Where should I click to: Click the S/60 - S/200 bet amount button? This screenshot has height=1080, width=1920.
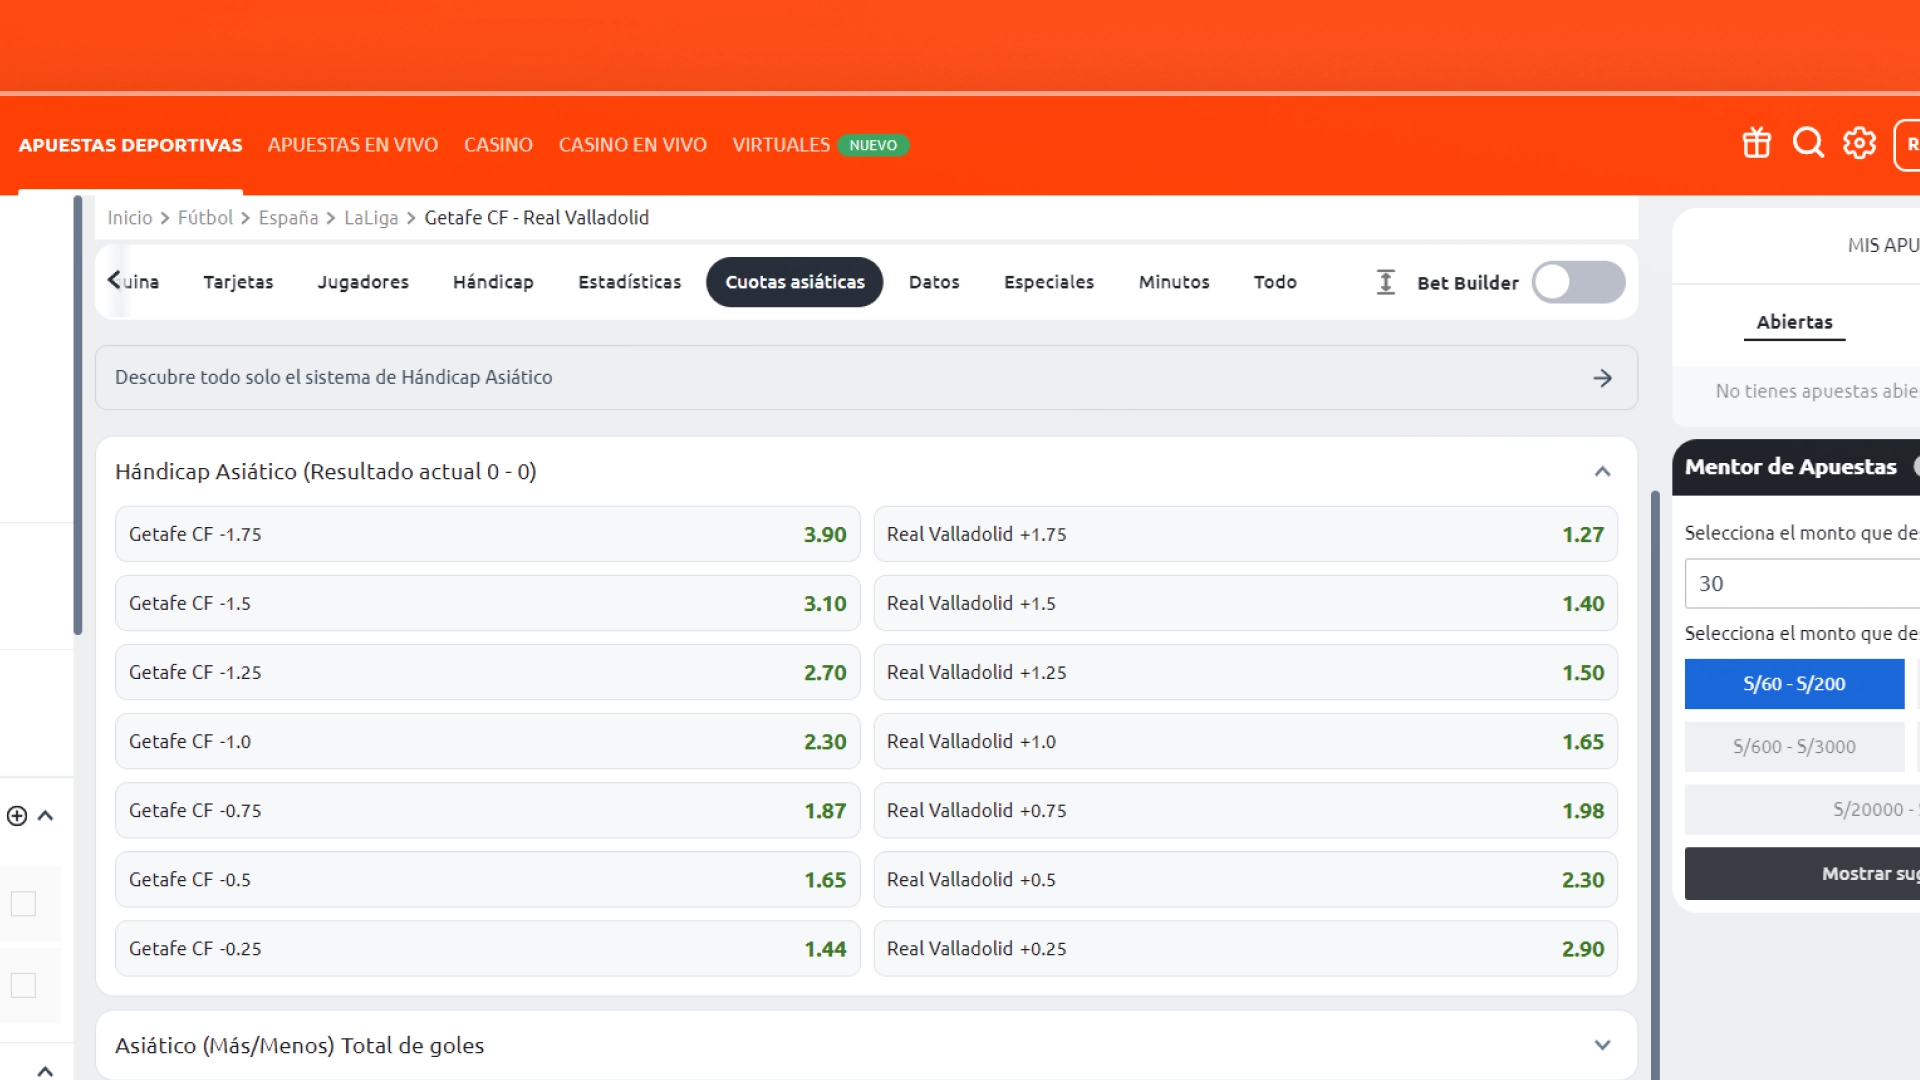click(1795, 682)
